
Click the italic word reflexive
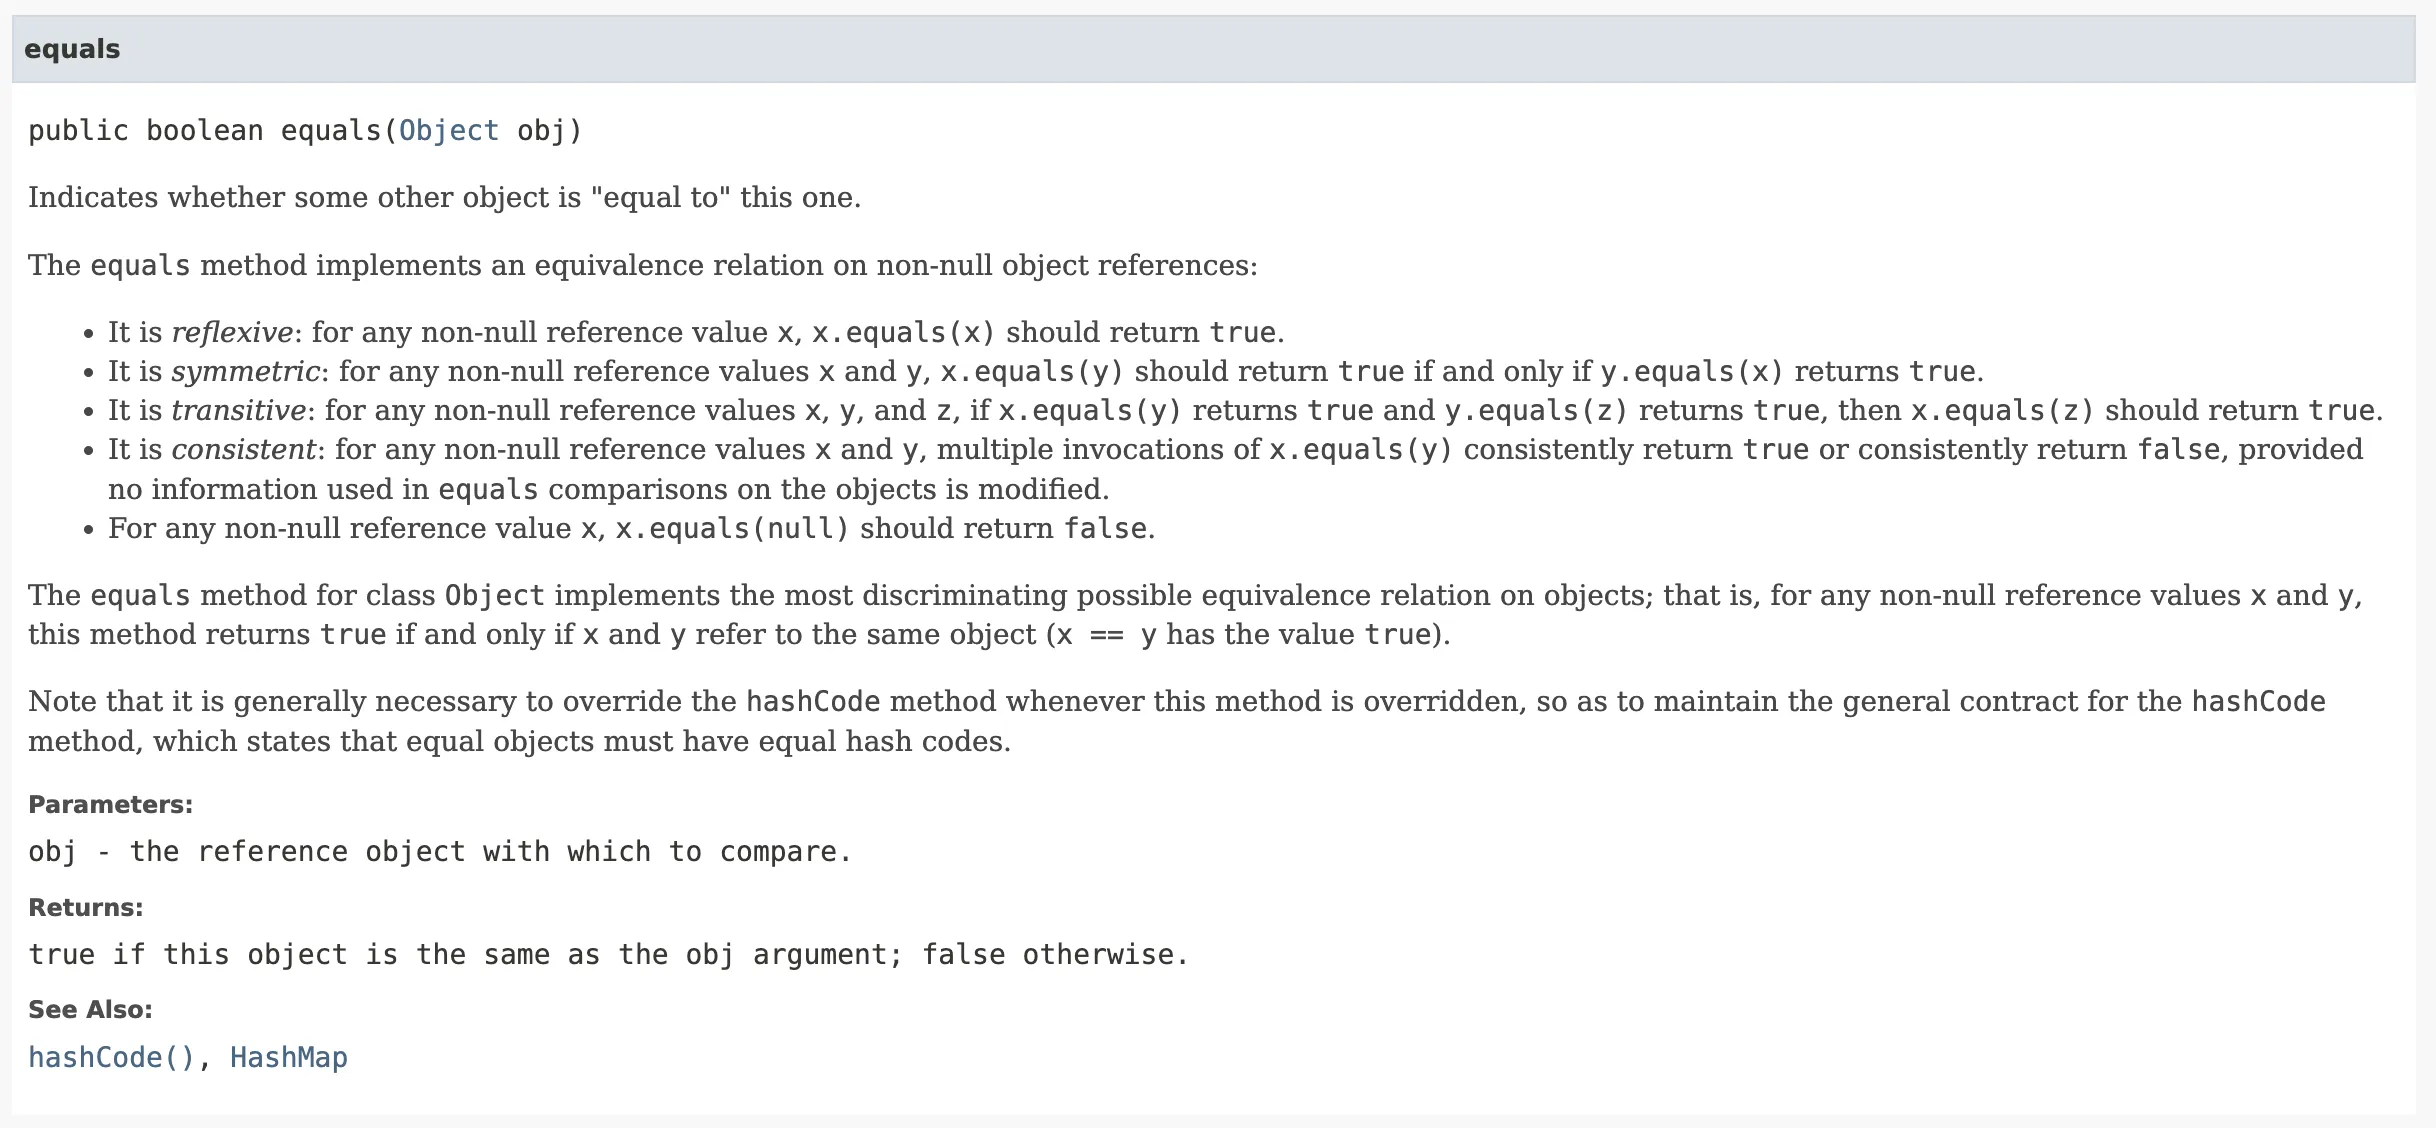point(233,332)
